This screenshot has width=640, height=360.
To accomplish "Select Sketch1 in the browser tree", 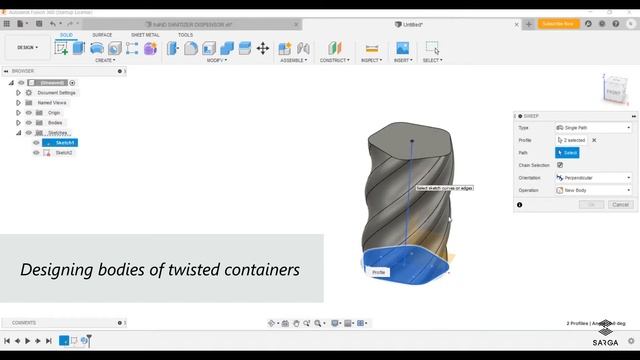I will (x=60, y=143).
